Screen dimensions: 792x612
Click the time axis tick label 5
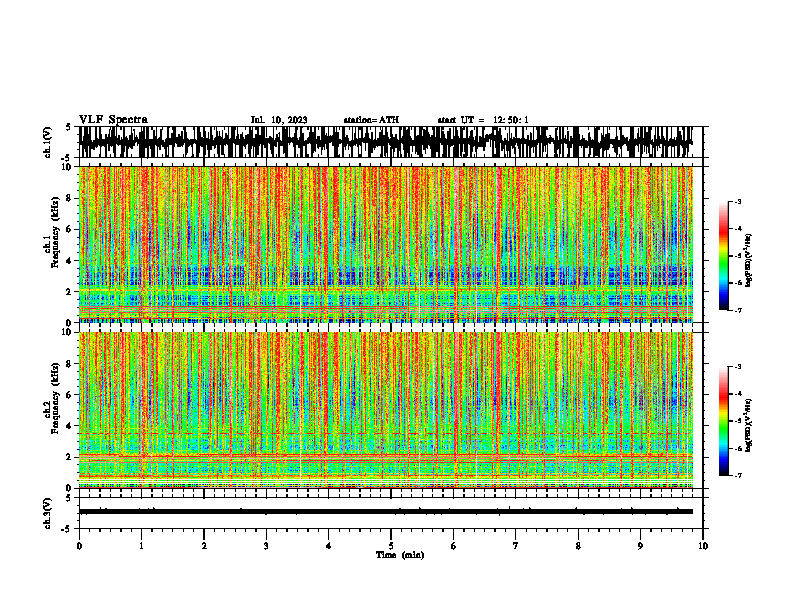click(x=391, y=546)
